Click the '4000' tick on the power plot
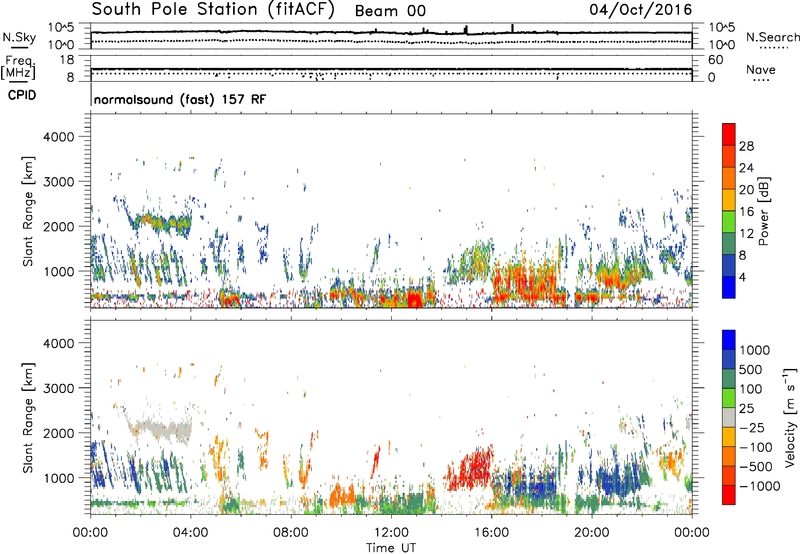 (x=58, y=137)
